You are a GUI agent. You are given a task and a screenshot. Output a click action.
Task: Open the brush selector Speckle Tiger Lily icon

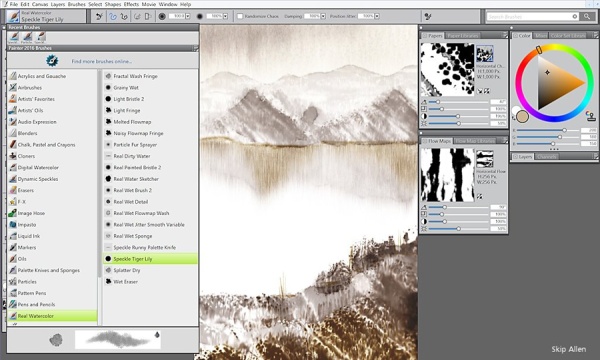click(13, 16)
